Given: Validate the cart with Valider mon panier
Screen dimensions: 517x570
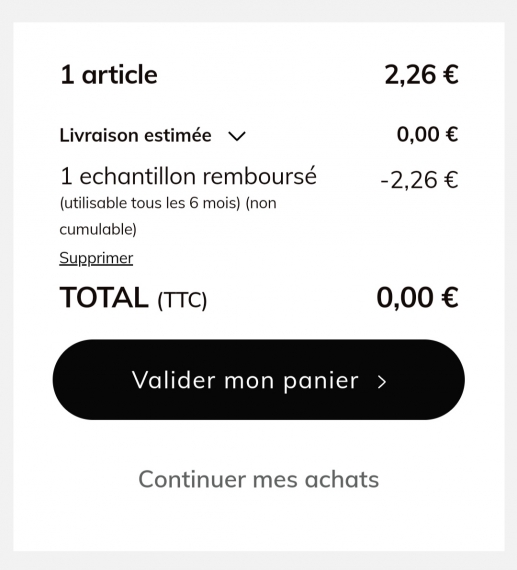Looking at the screenshot, I should (258, 380).
